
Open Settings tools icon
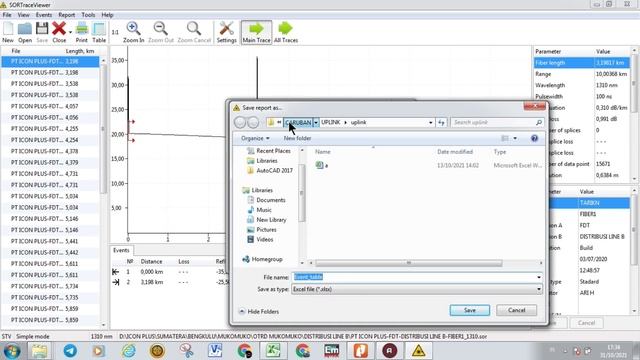(x=227, y=32)
